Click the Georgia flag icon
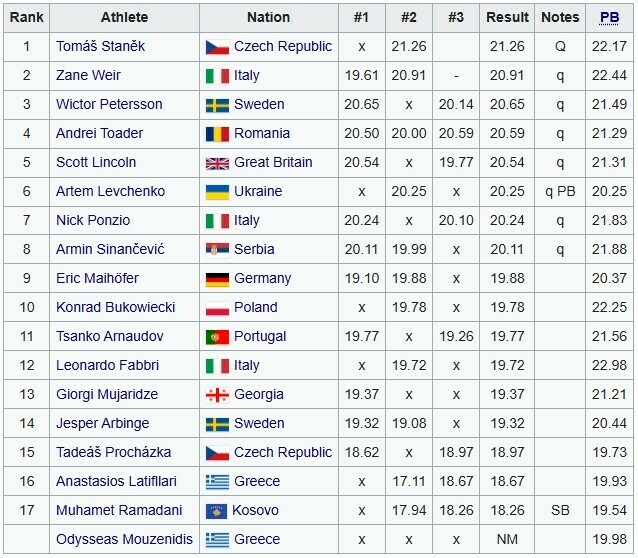Screen dimensions: 638x558 pyautogui.click(x=217, y=395)
